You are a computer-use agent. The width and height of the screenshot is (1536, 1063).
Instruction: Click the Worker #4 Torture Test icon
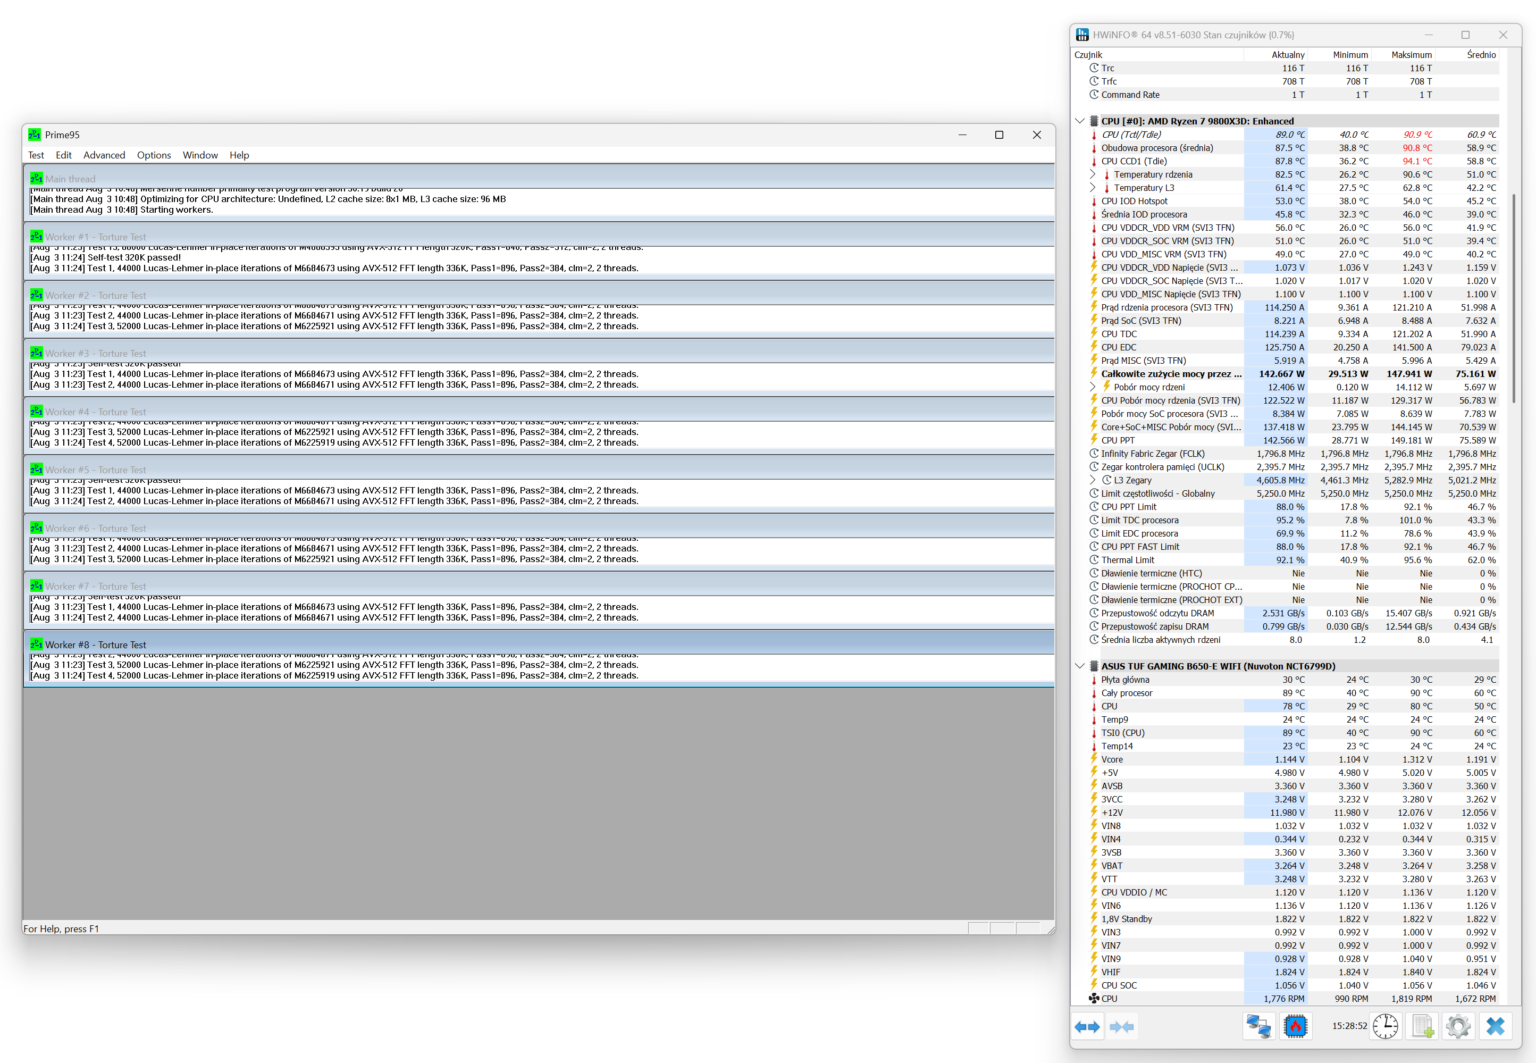click(x=36, y=411)
